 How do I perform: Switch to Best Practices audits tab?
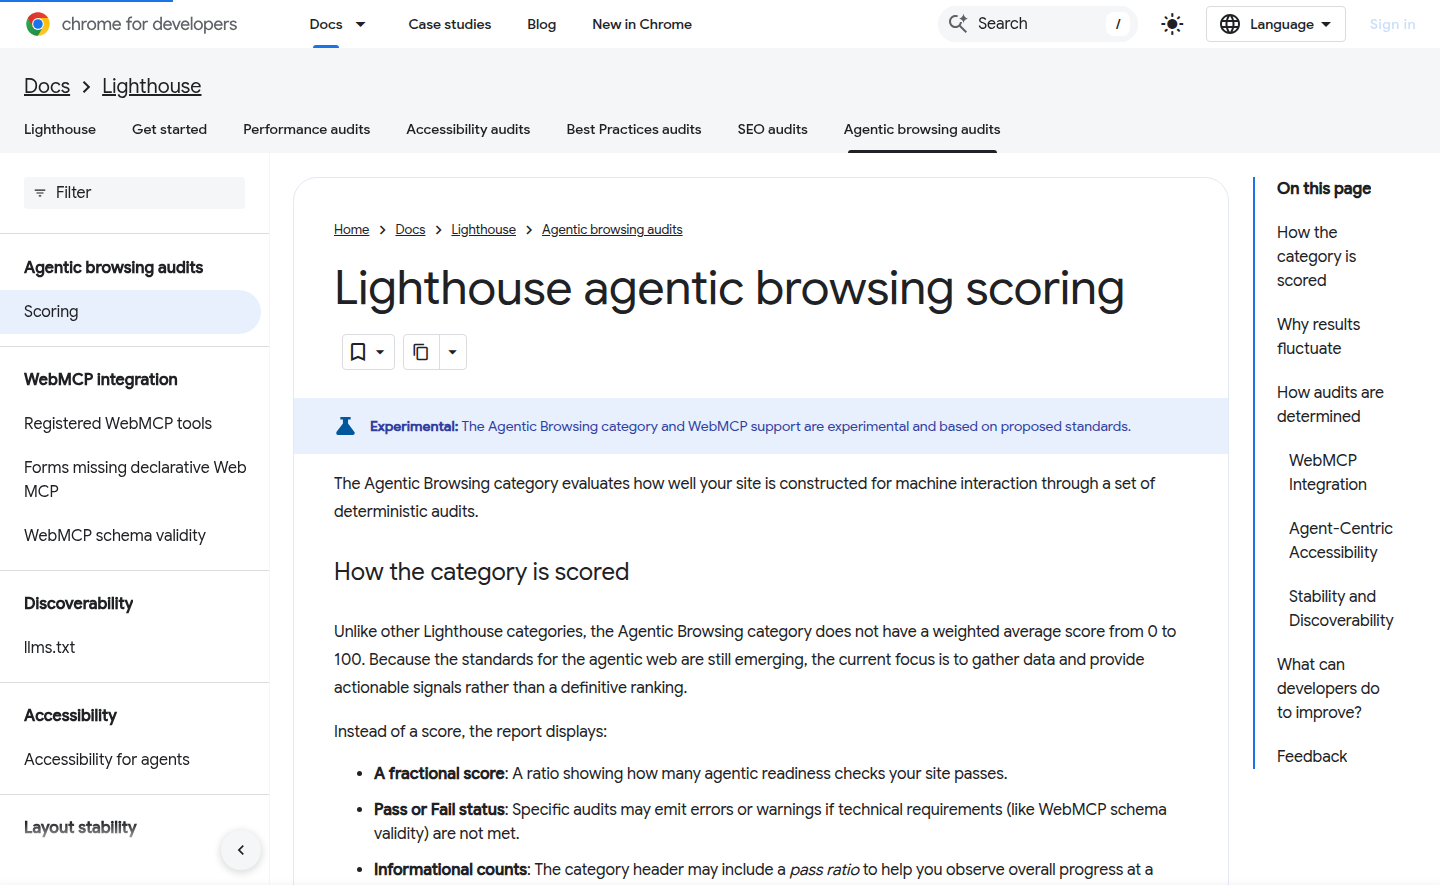coord(634,129)
